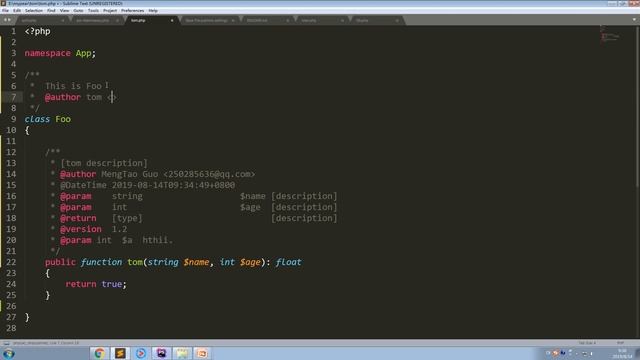Select the tom.php editor tab
The image size is (640, 360).
click(151, 20)
